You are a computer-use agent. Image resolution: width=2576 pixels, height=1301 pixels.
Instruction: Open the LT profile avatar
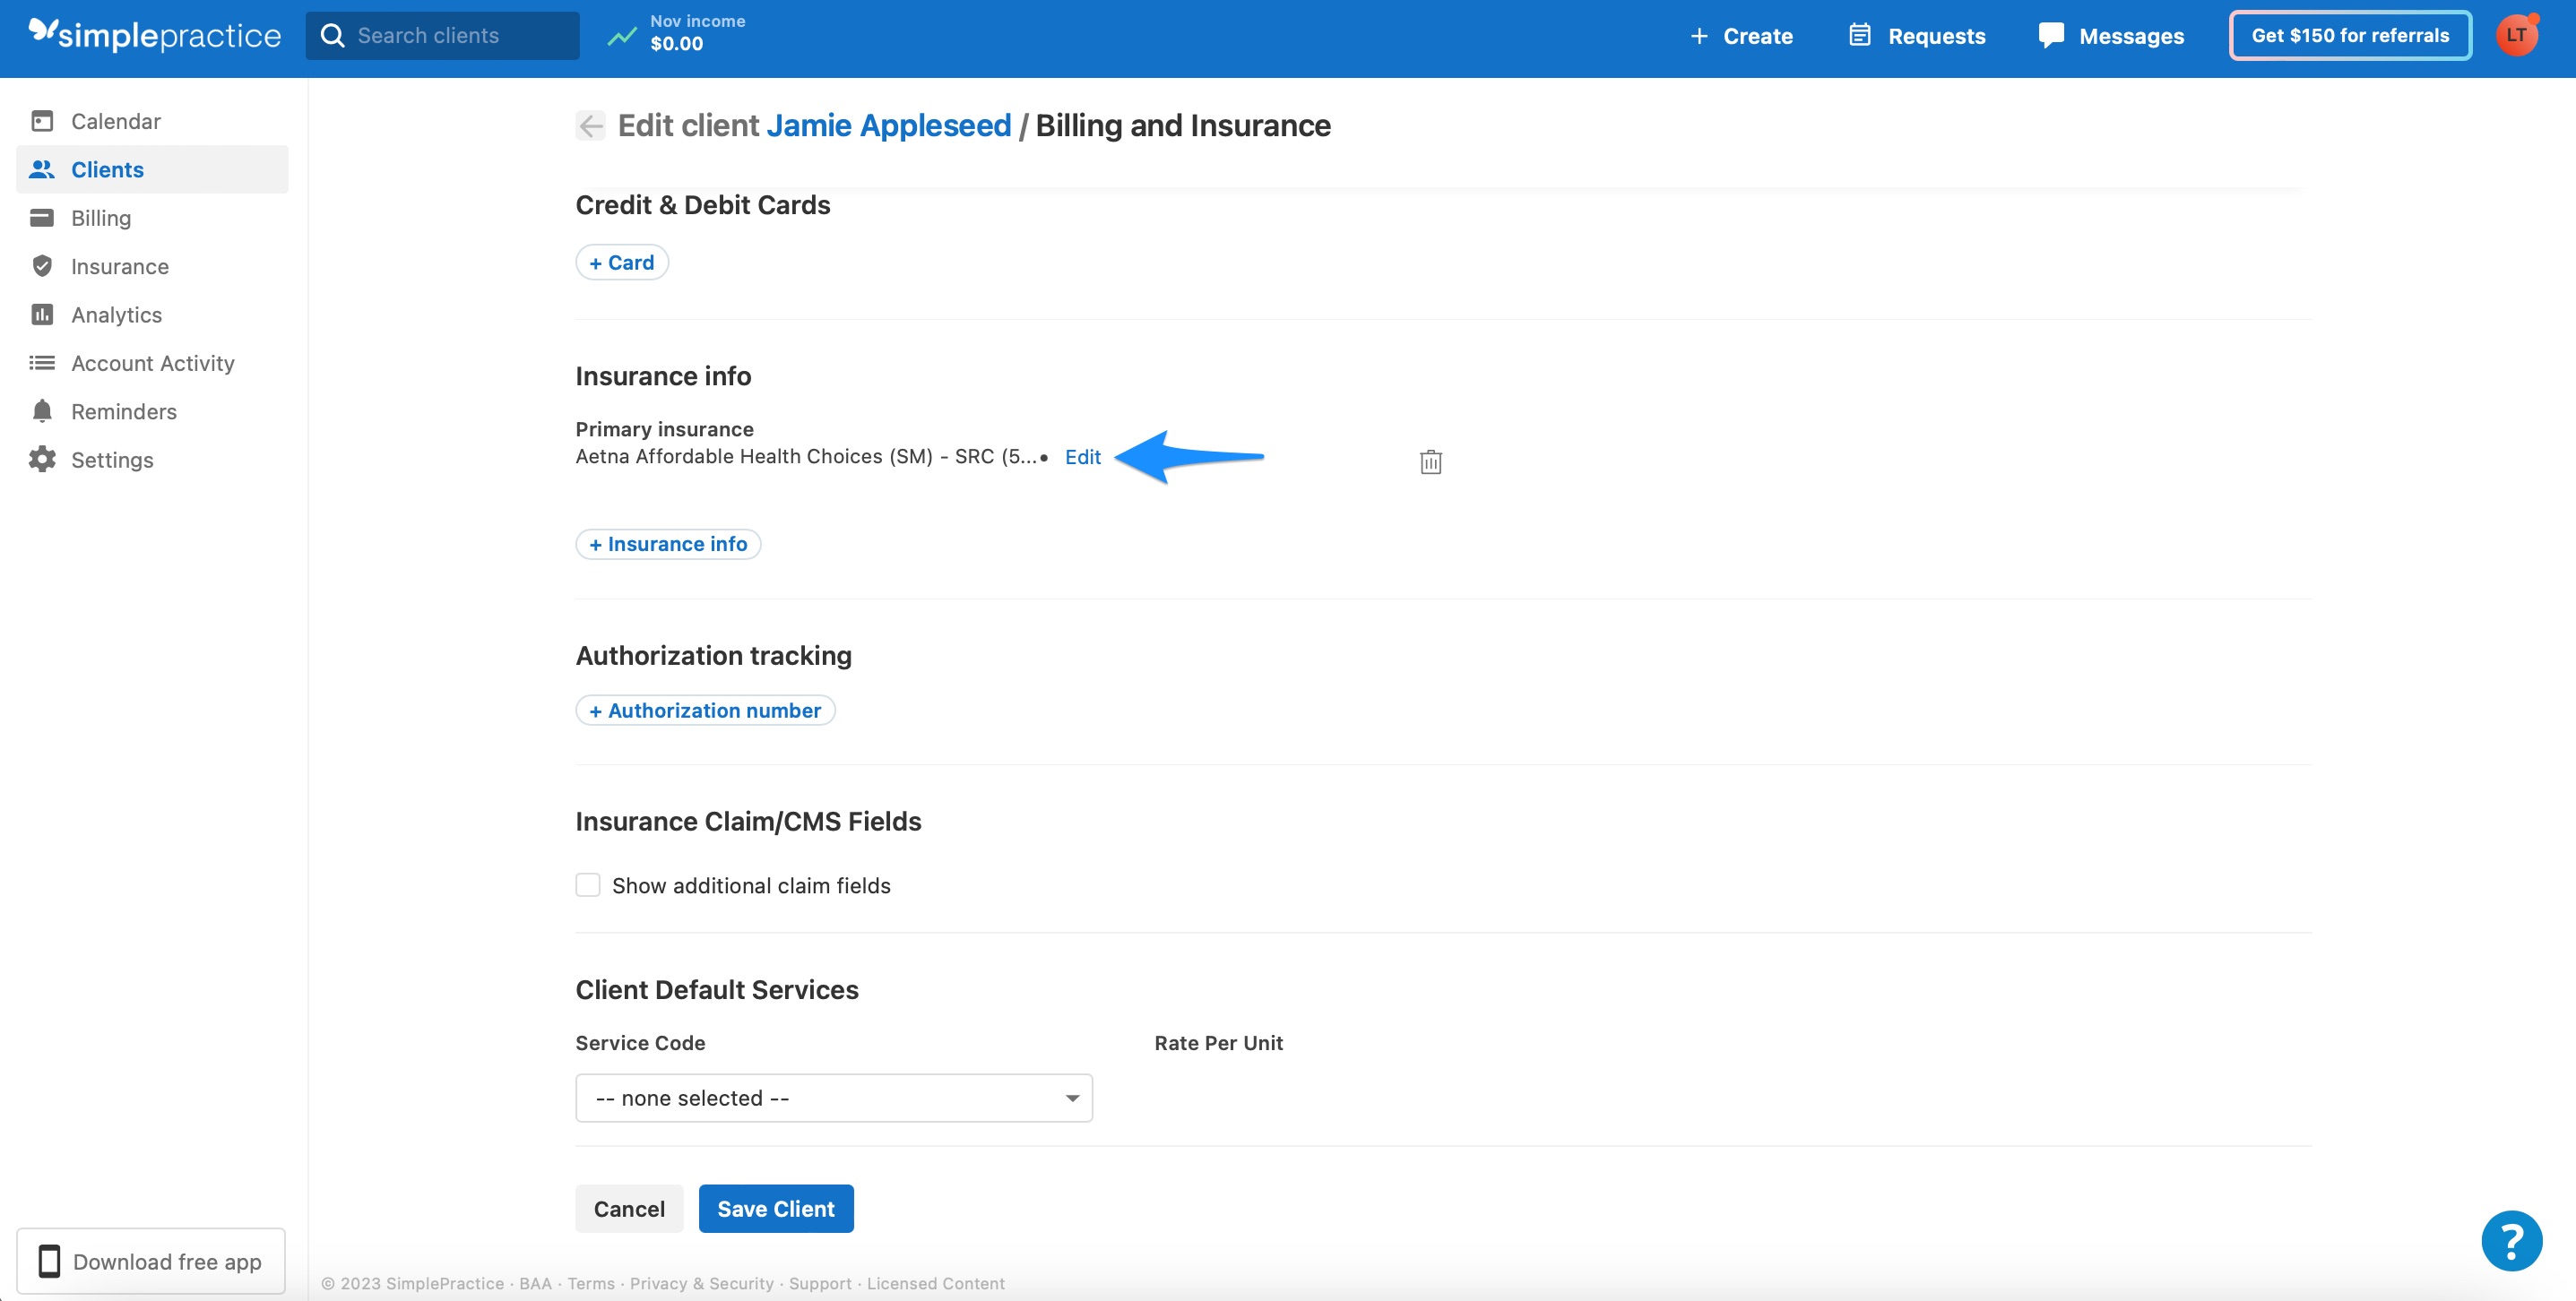point(2517,35)
